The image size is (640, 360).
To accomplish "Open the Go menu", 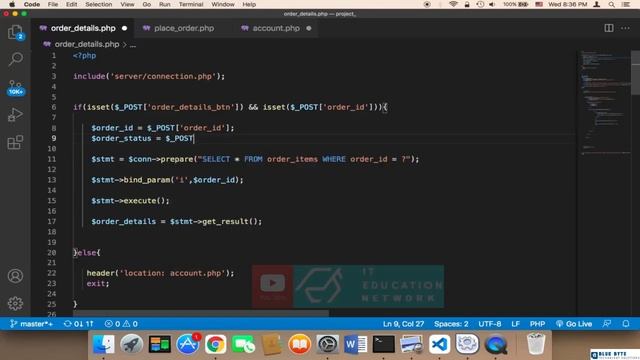I will [147, 4].
